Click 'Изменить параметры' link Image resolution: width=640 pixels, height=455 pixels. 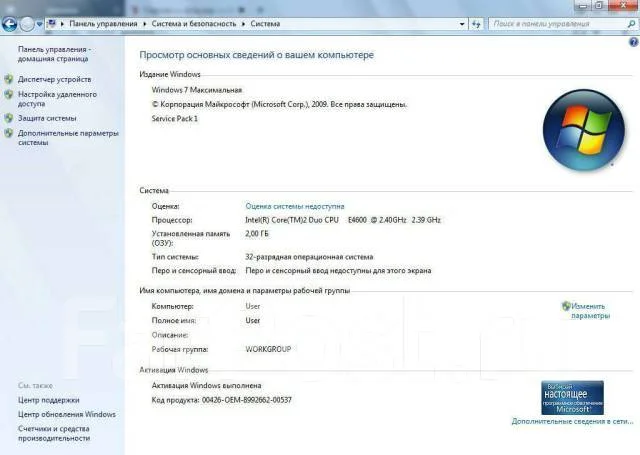point(590,311)
